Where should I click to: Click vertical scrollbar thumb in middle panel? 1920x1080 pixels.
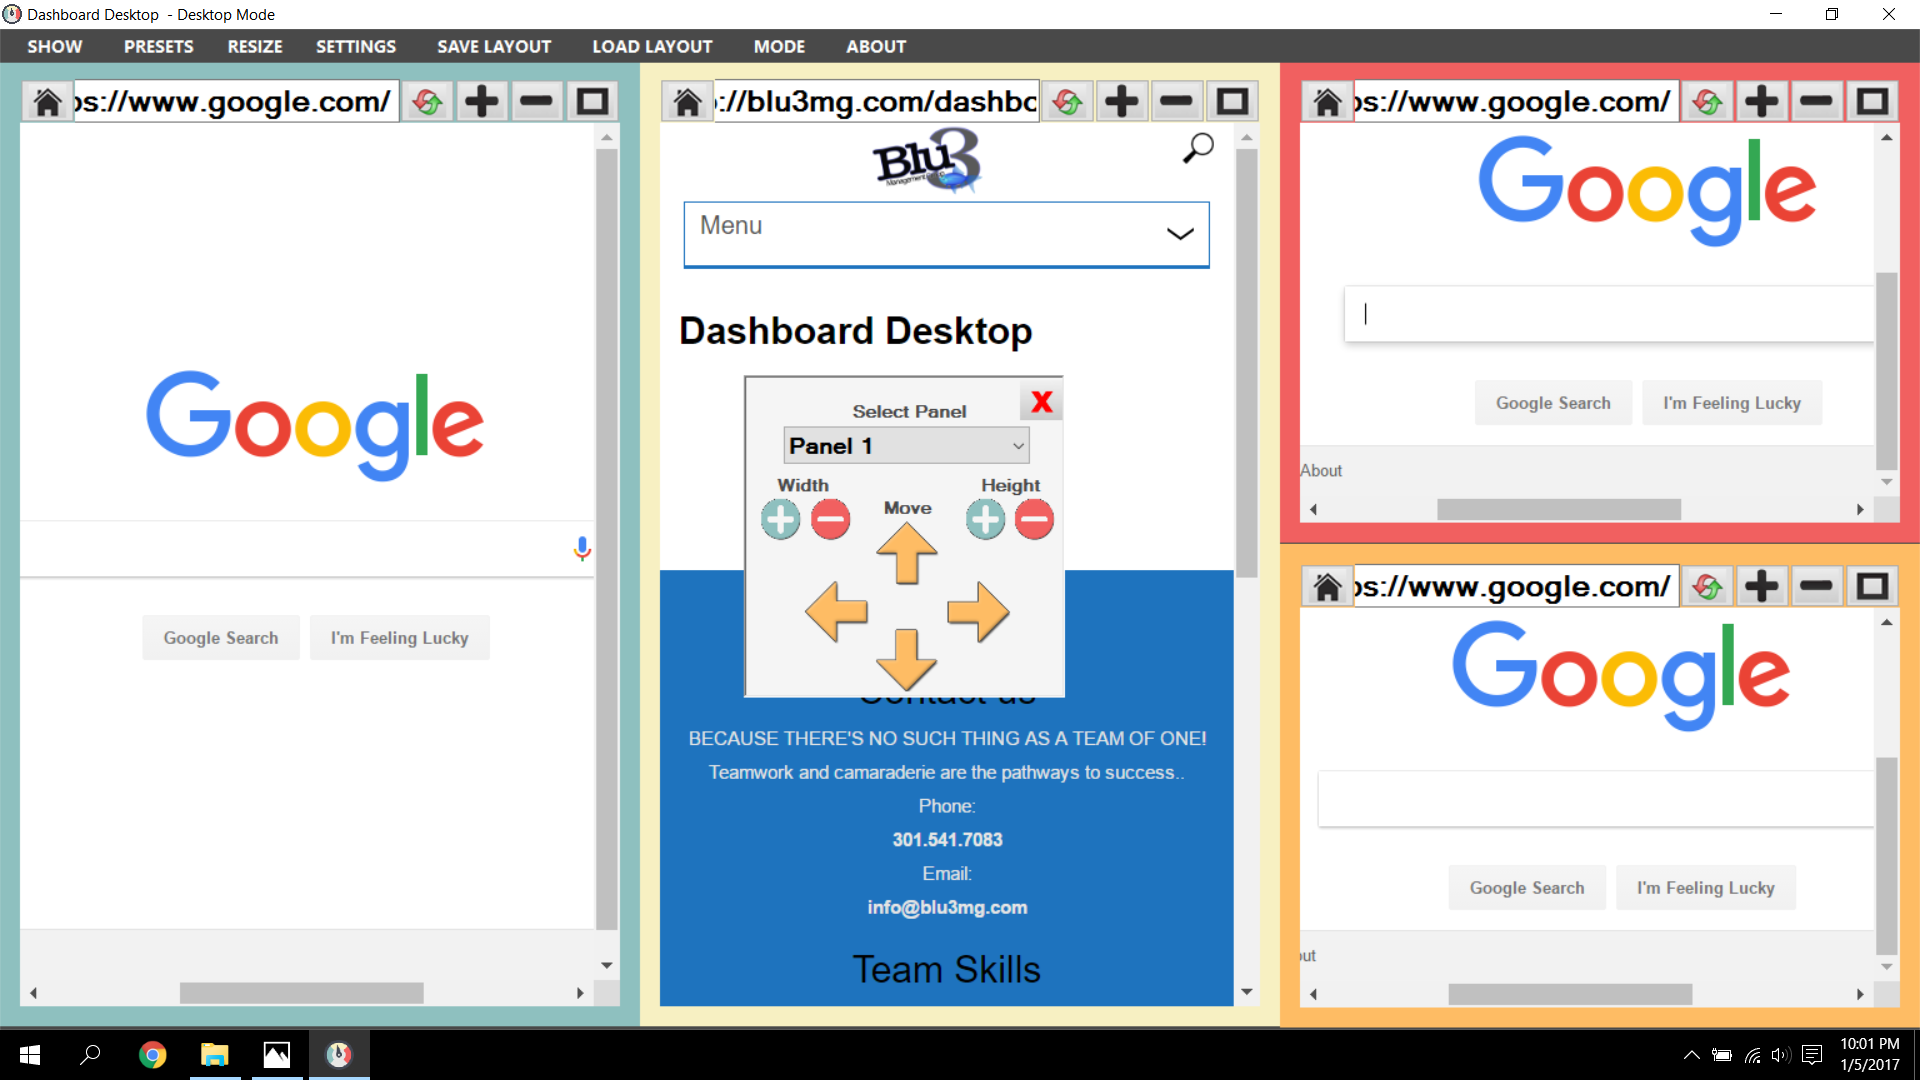click(x=1246, y=365)
